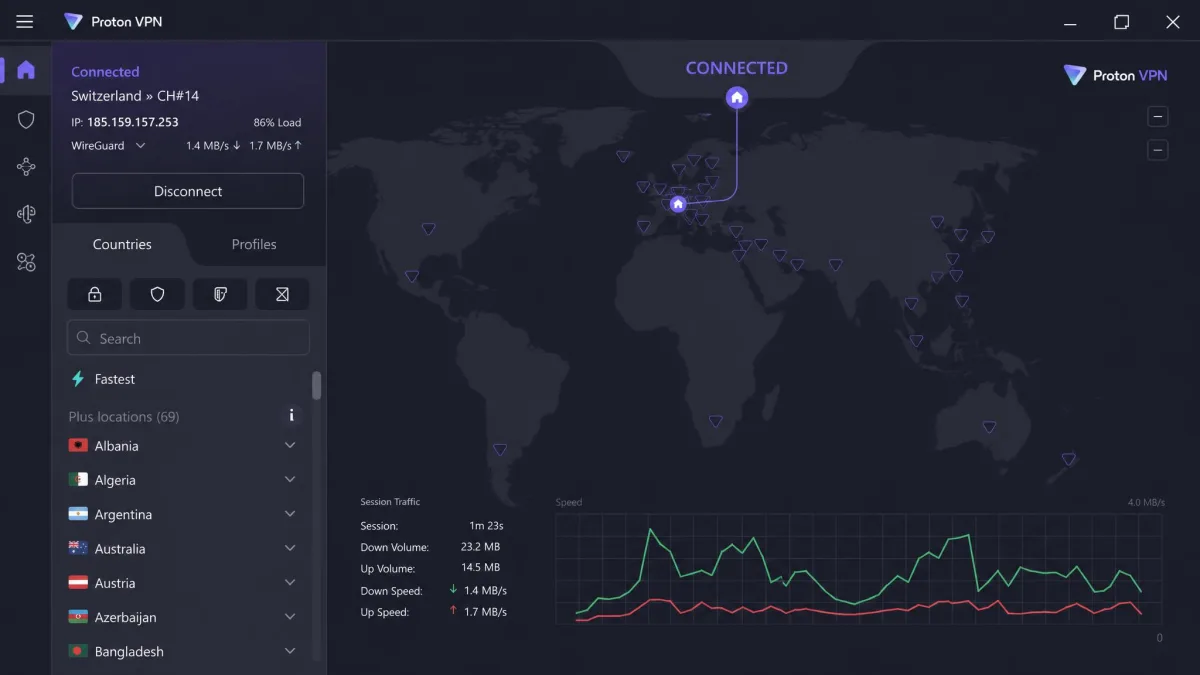Click the Azerbaijan flag icon
The image size is (1200, 675).
click(x=78, y=617)
